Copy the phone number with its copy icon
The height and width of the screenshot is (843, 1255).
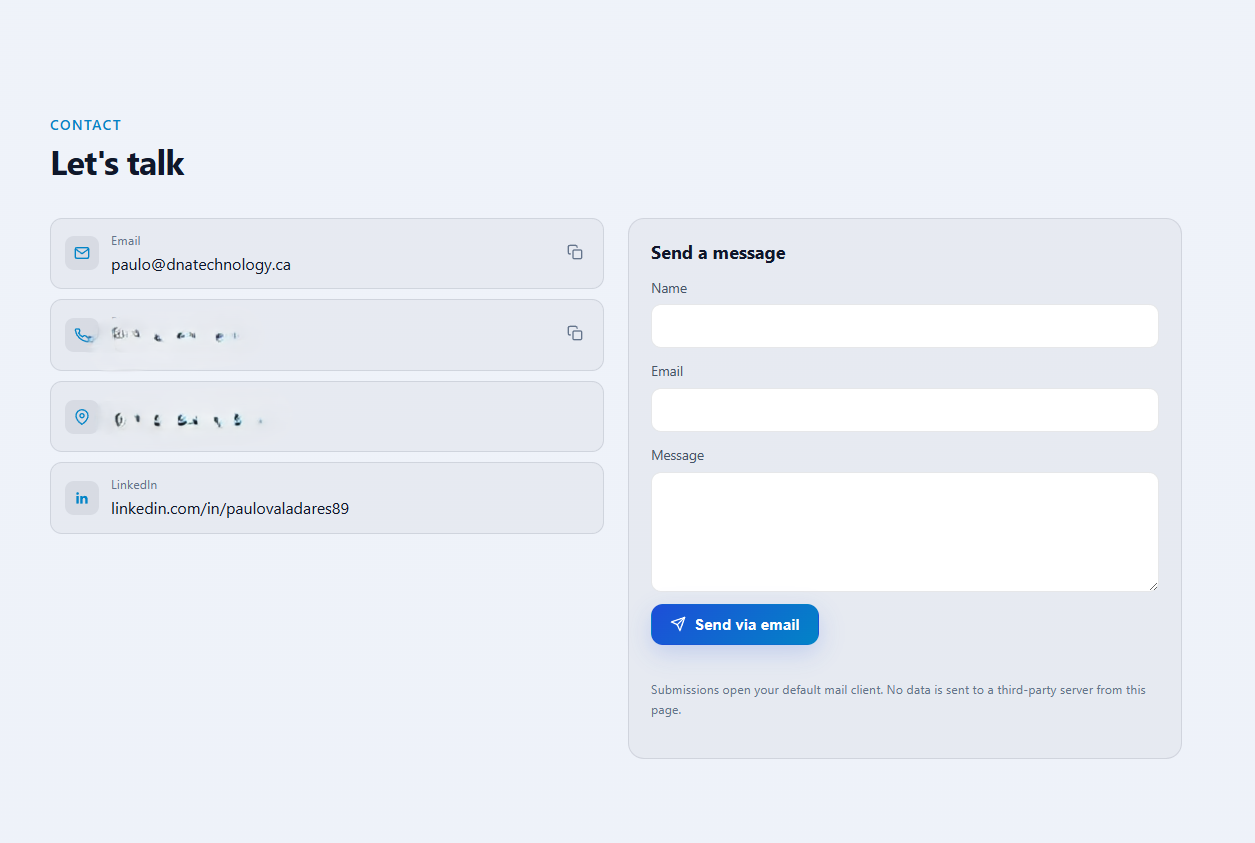[x=575, y=333]
